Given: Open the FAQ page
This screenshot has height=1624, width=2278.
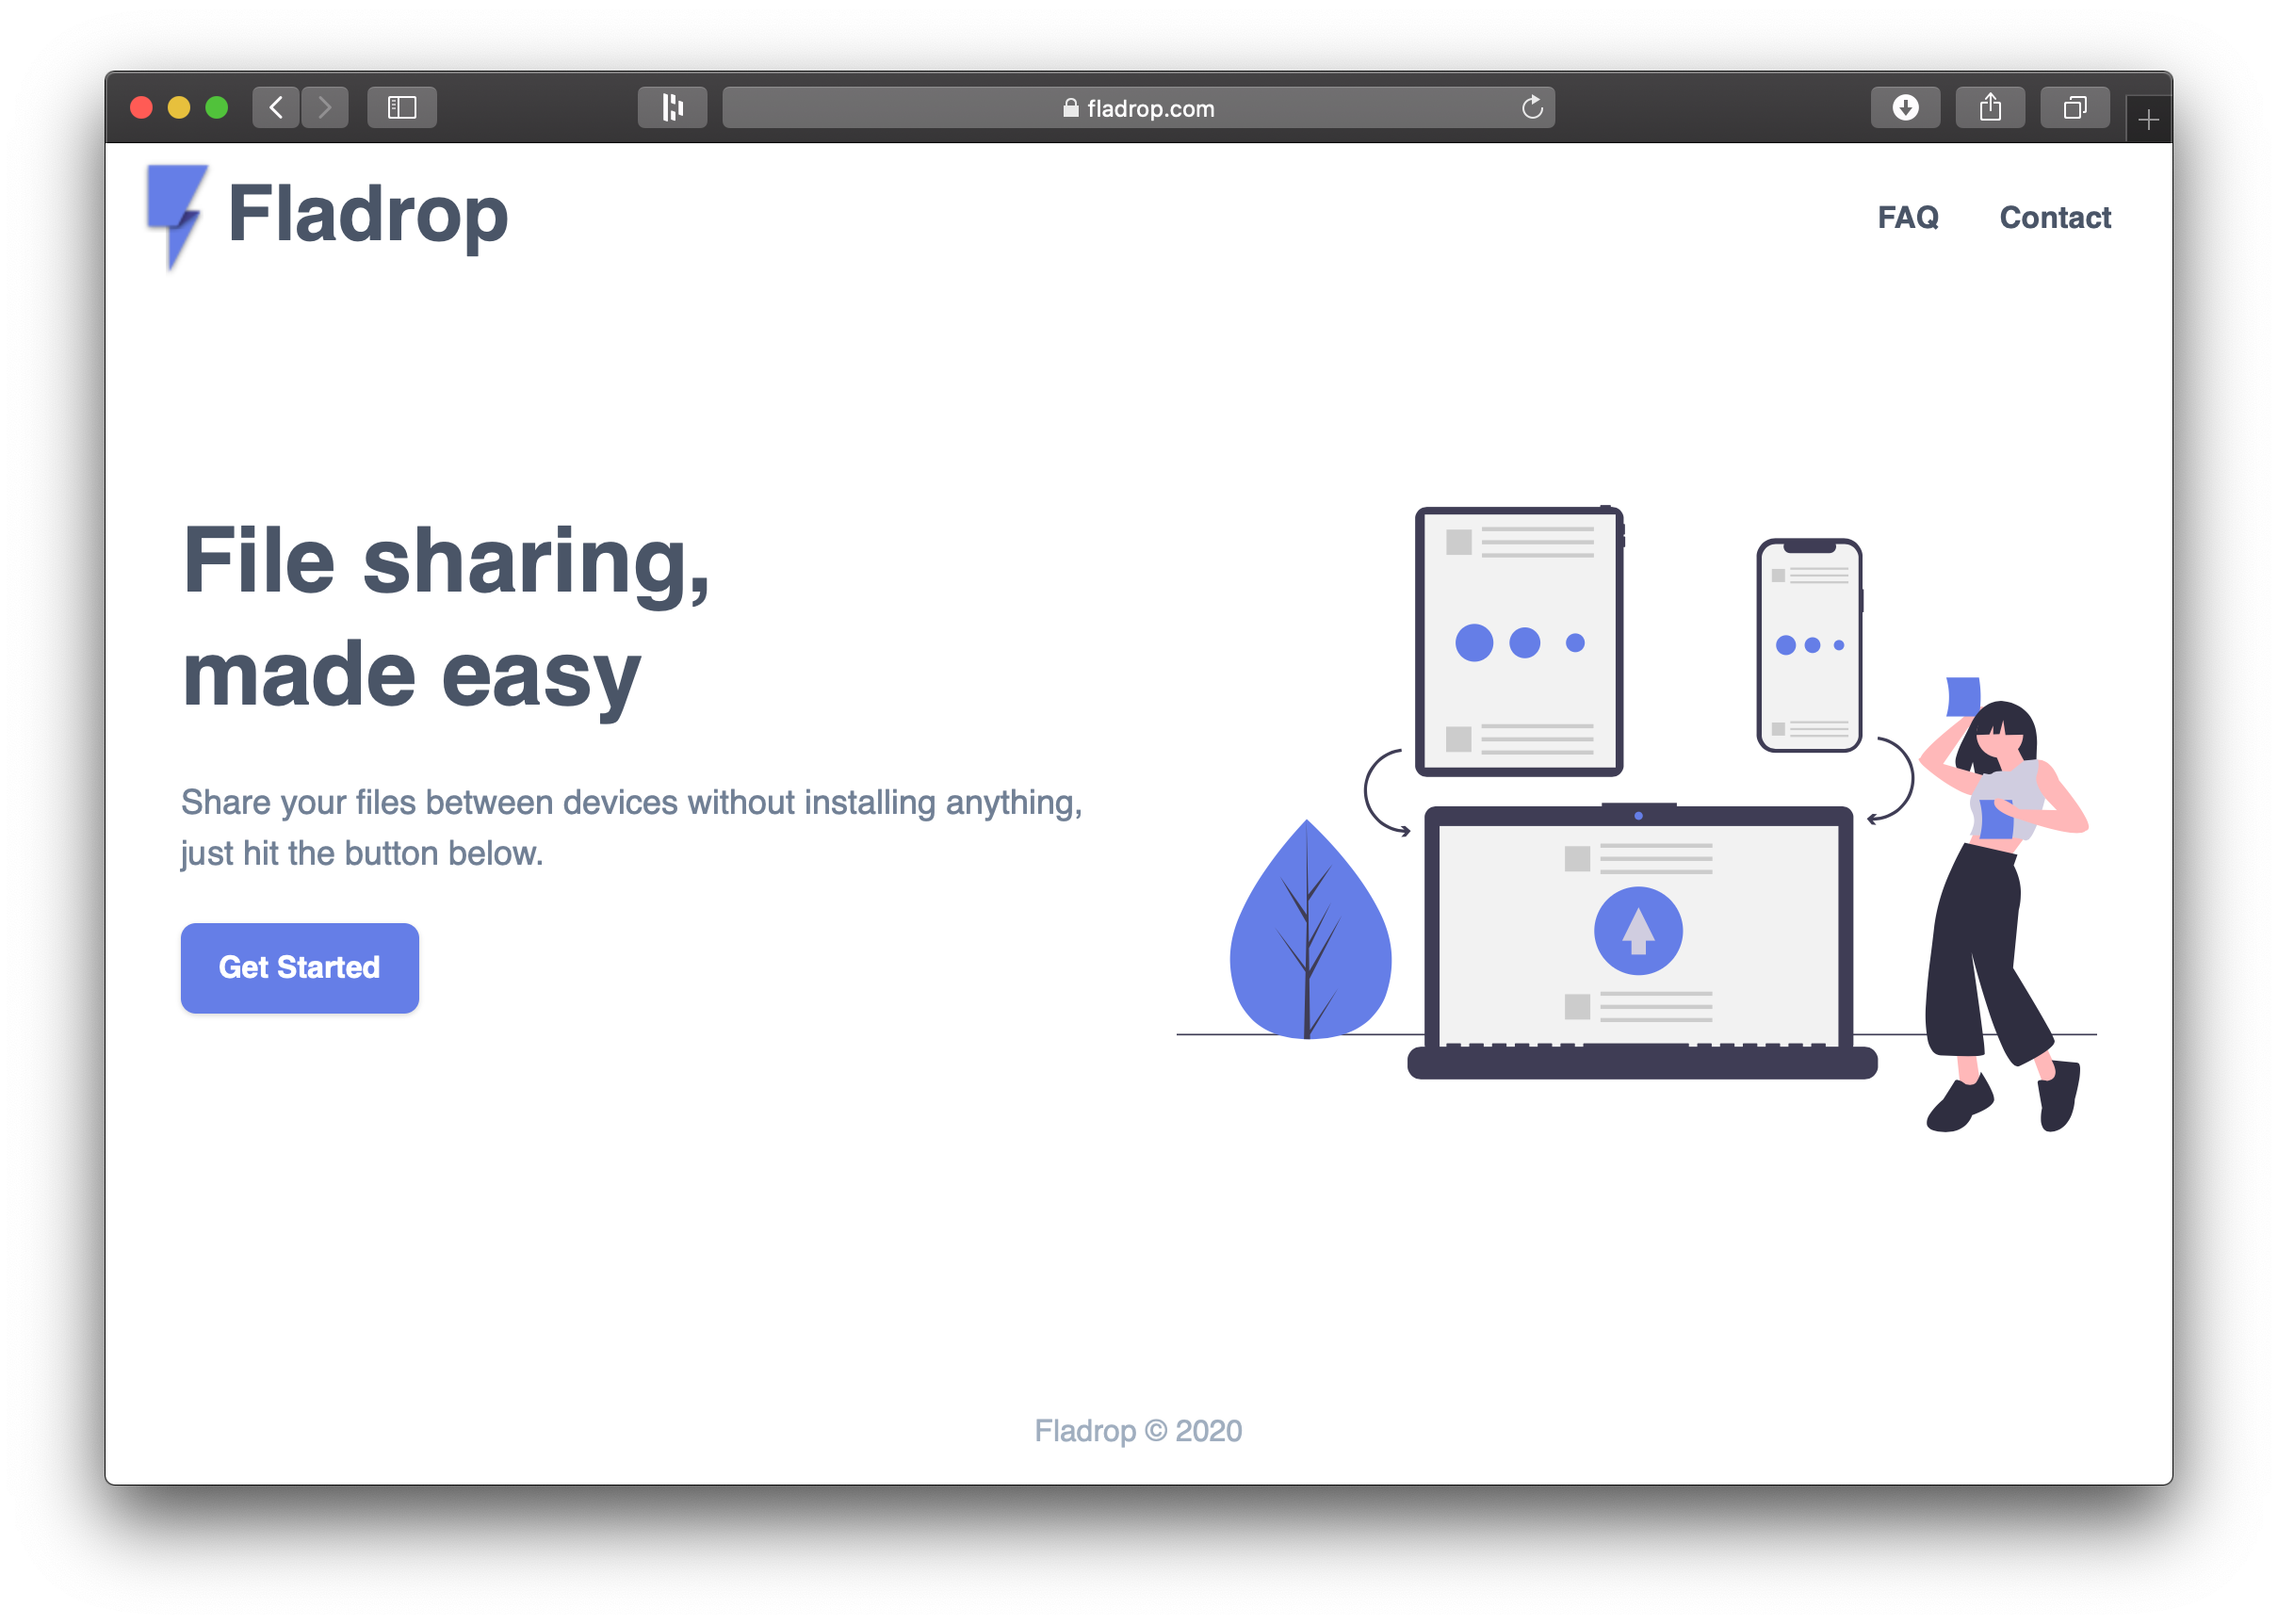Looking at the screenshot, I should click(1908, 217).
